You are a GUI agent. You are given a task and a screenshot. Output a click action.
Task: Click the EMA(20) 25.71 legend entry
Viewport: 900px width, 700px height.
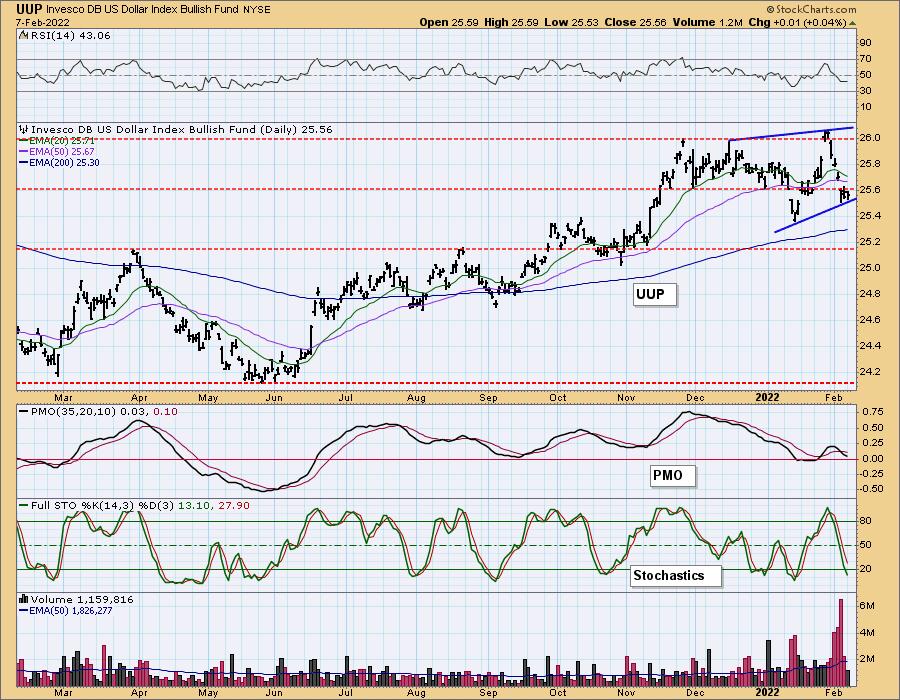point(62,141)
